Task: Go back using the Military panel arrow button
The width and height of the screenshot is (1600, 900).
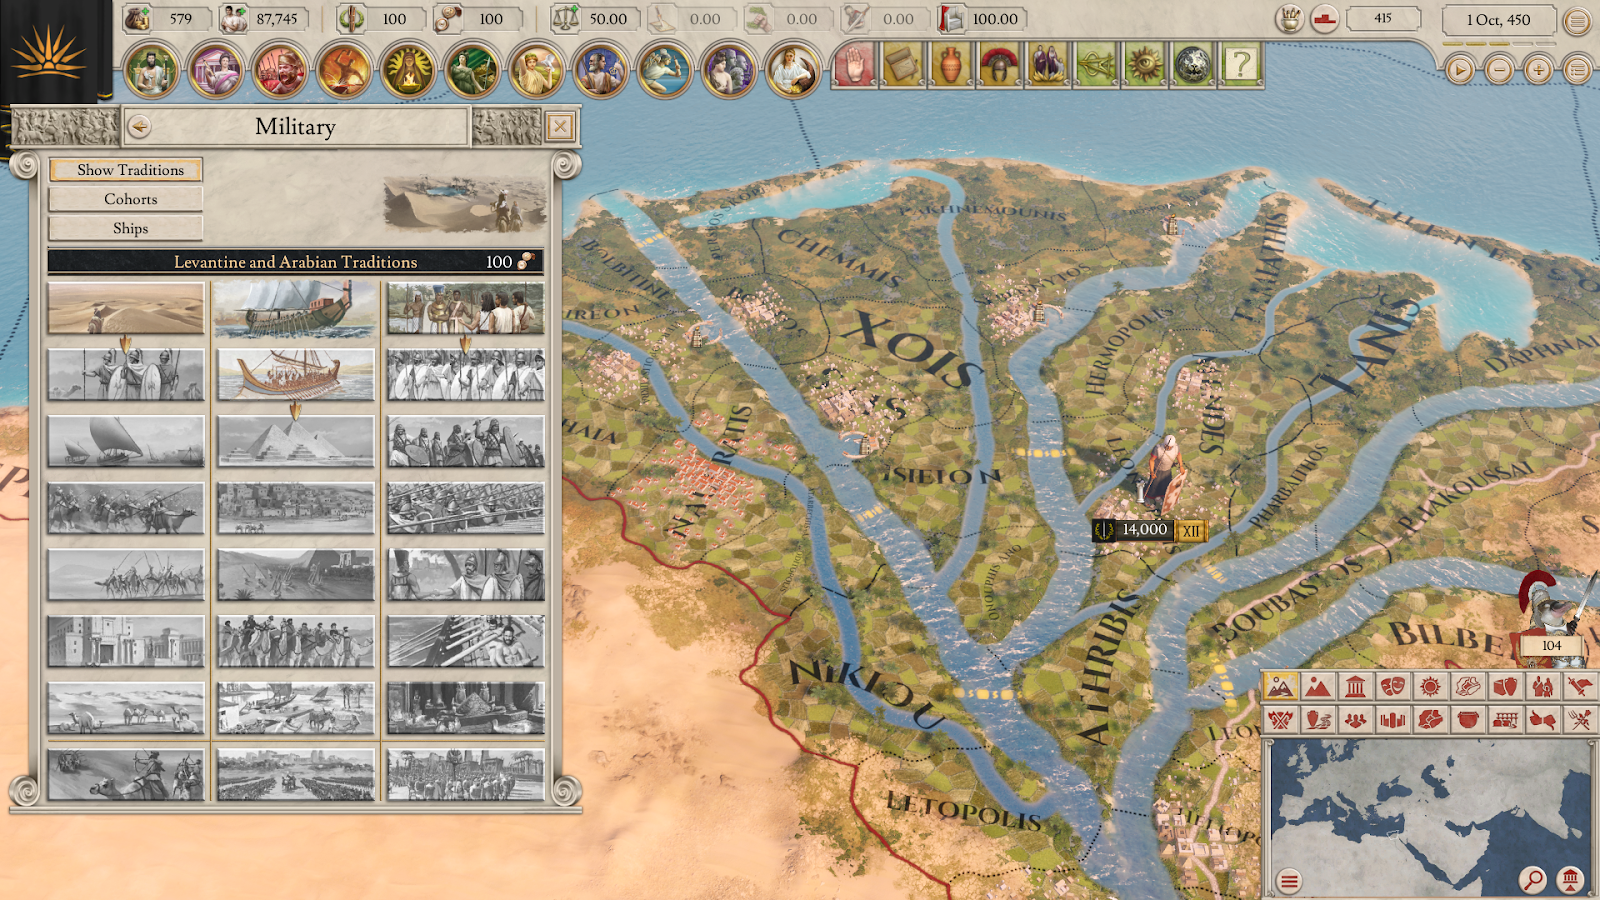Action: click(140, 127)
